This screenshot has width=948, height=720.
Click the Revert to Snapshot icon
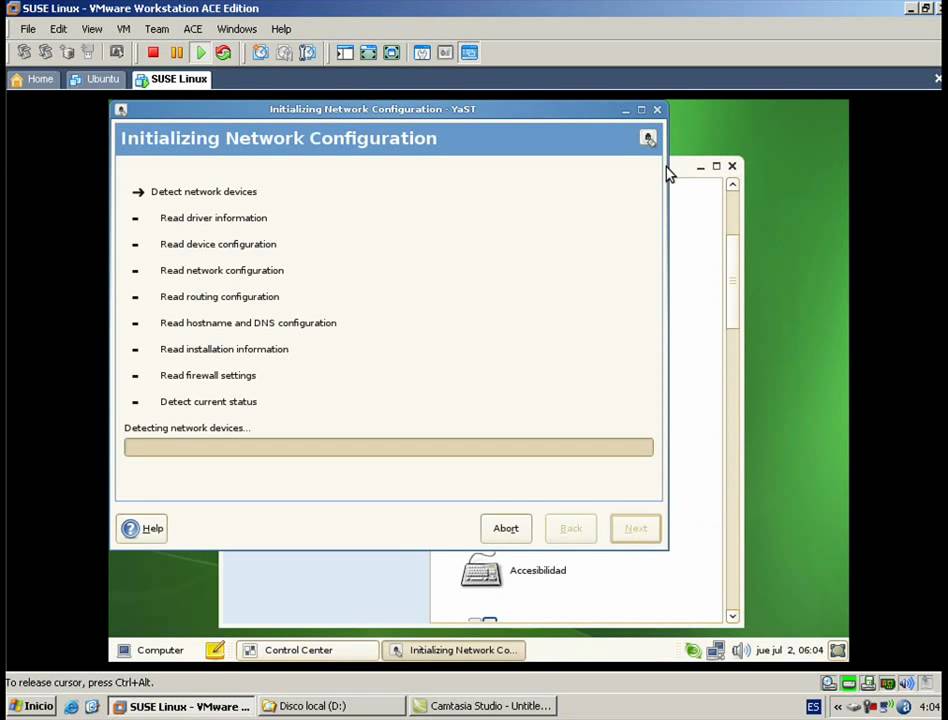[284, 53]
